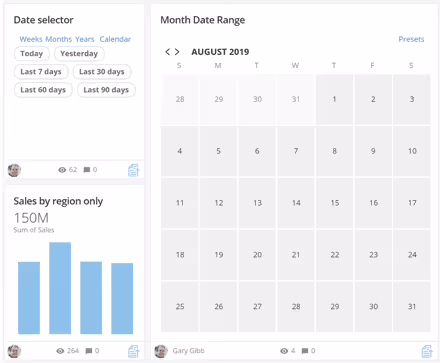The image size is (440, 363).
Task: Choose Last 90 days
Action: 106,90
